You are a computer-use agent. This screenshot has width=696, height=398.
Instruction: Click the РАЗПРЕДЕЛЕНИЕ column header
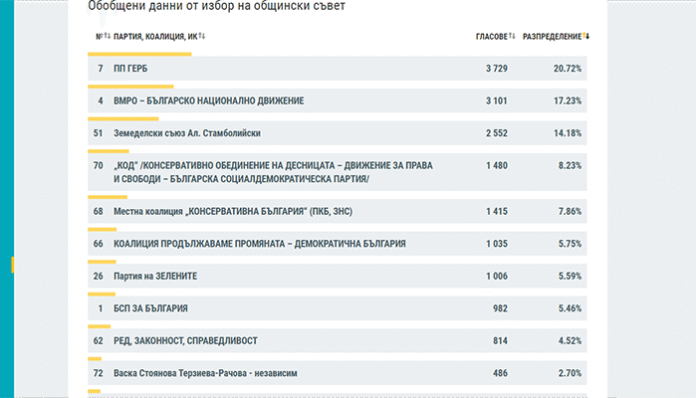(552, 36)
